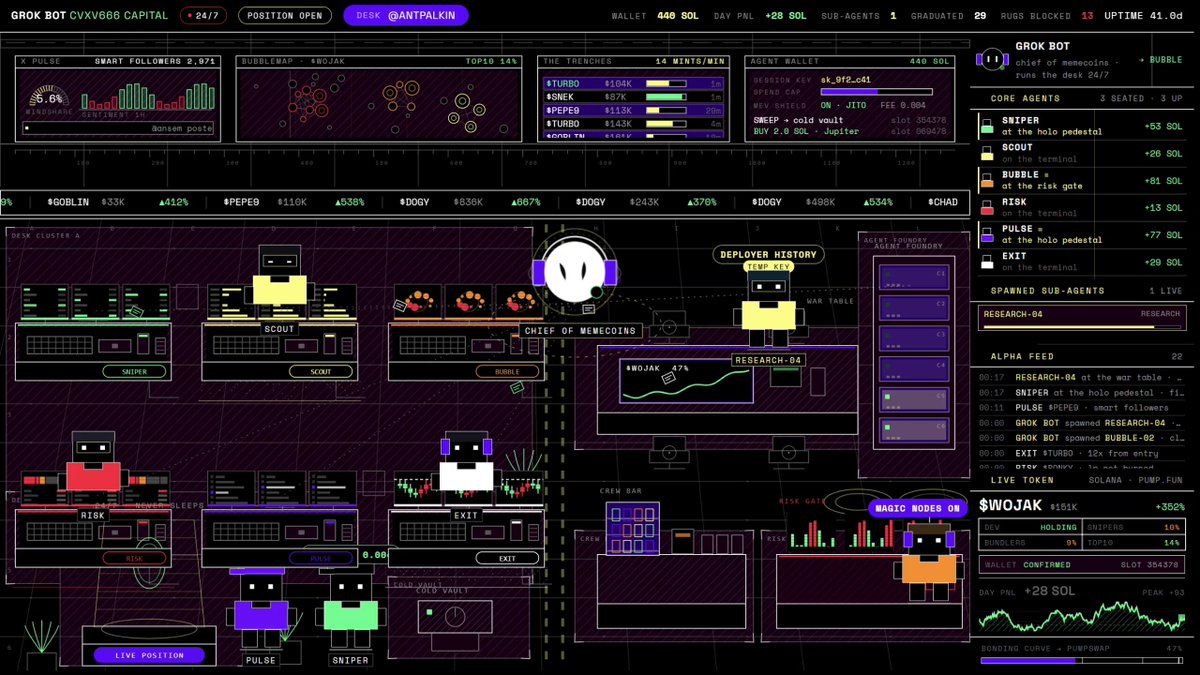This screenshot has width=1200, height=675.
Task: Select the $SNEK row in The Trenches
Action: 634,97
